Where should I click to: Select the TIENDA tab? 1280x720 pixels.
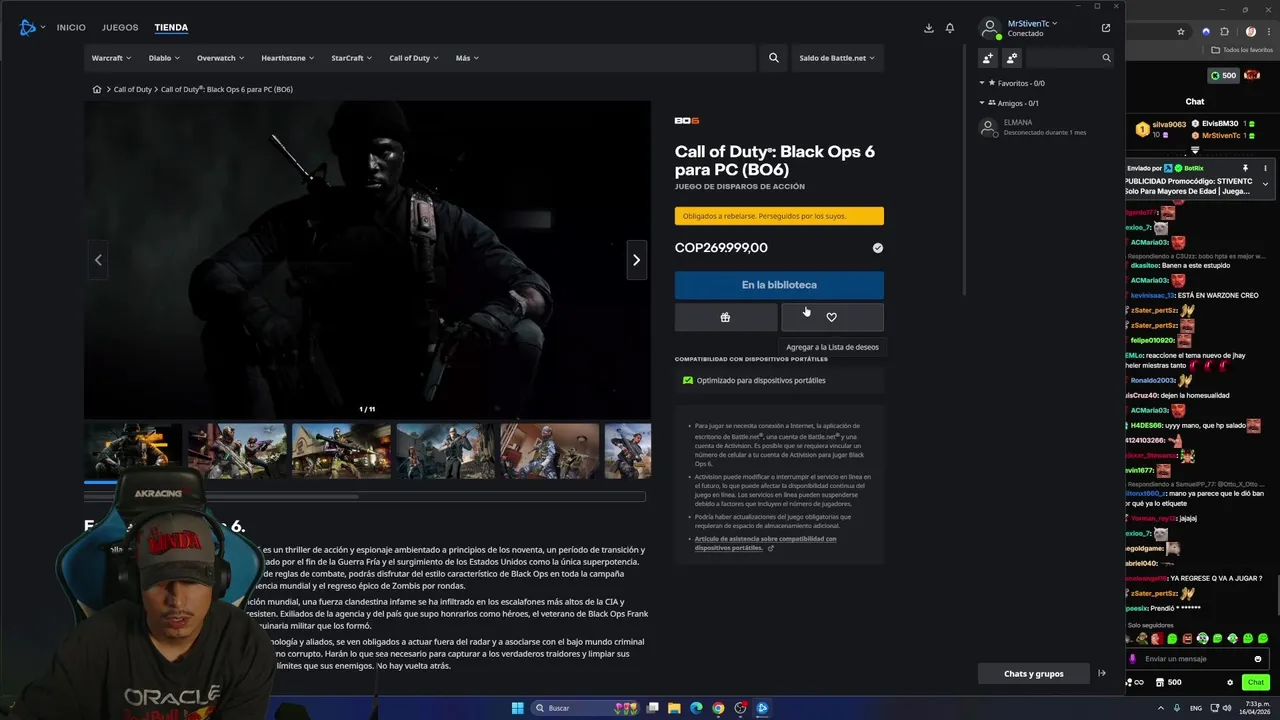(x=171, y=27)
